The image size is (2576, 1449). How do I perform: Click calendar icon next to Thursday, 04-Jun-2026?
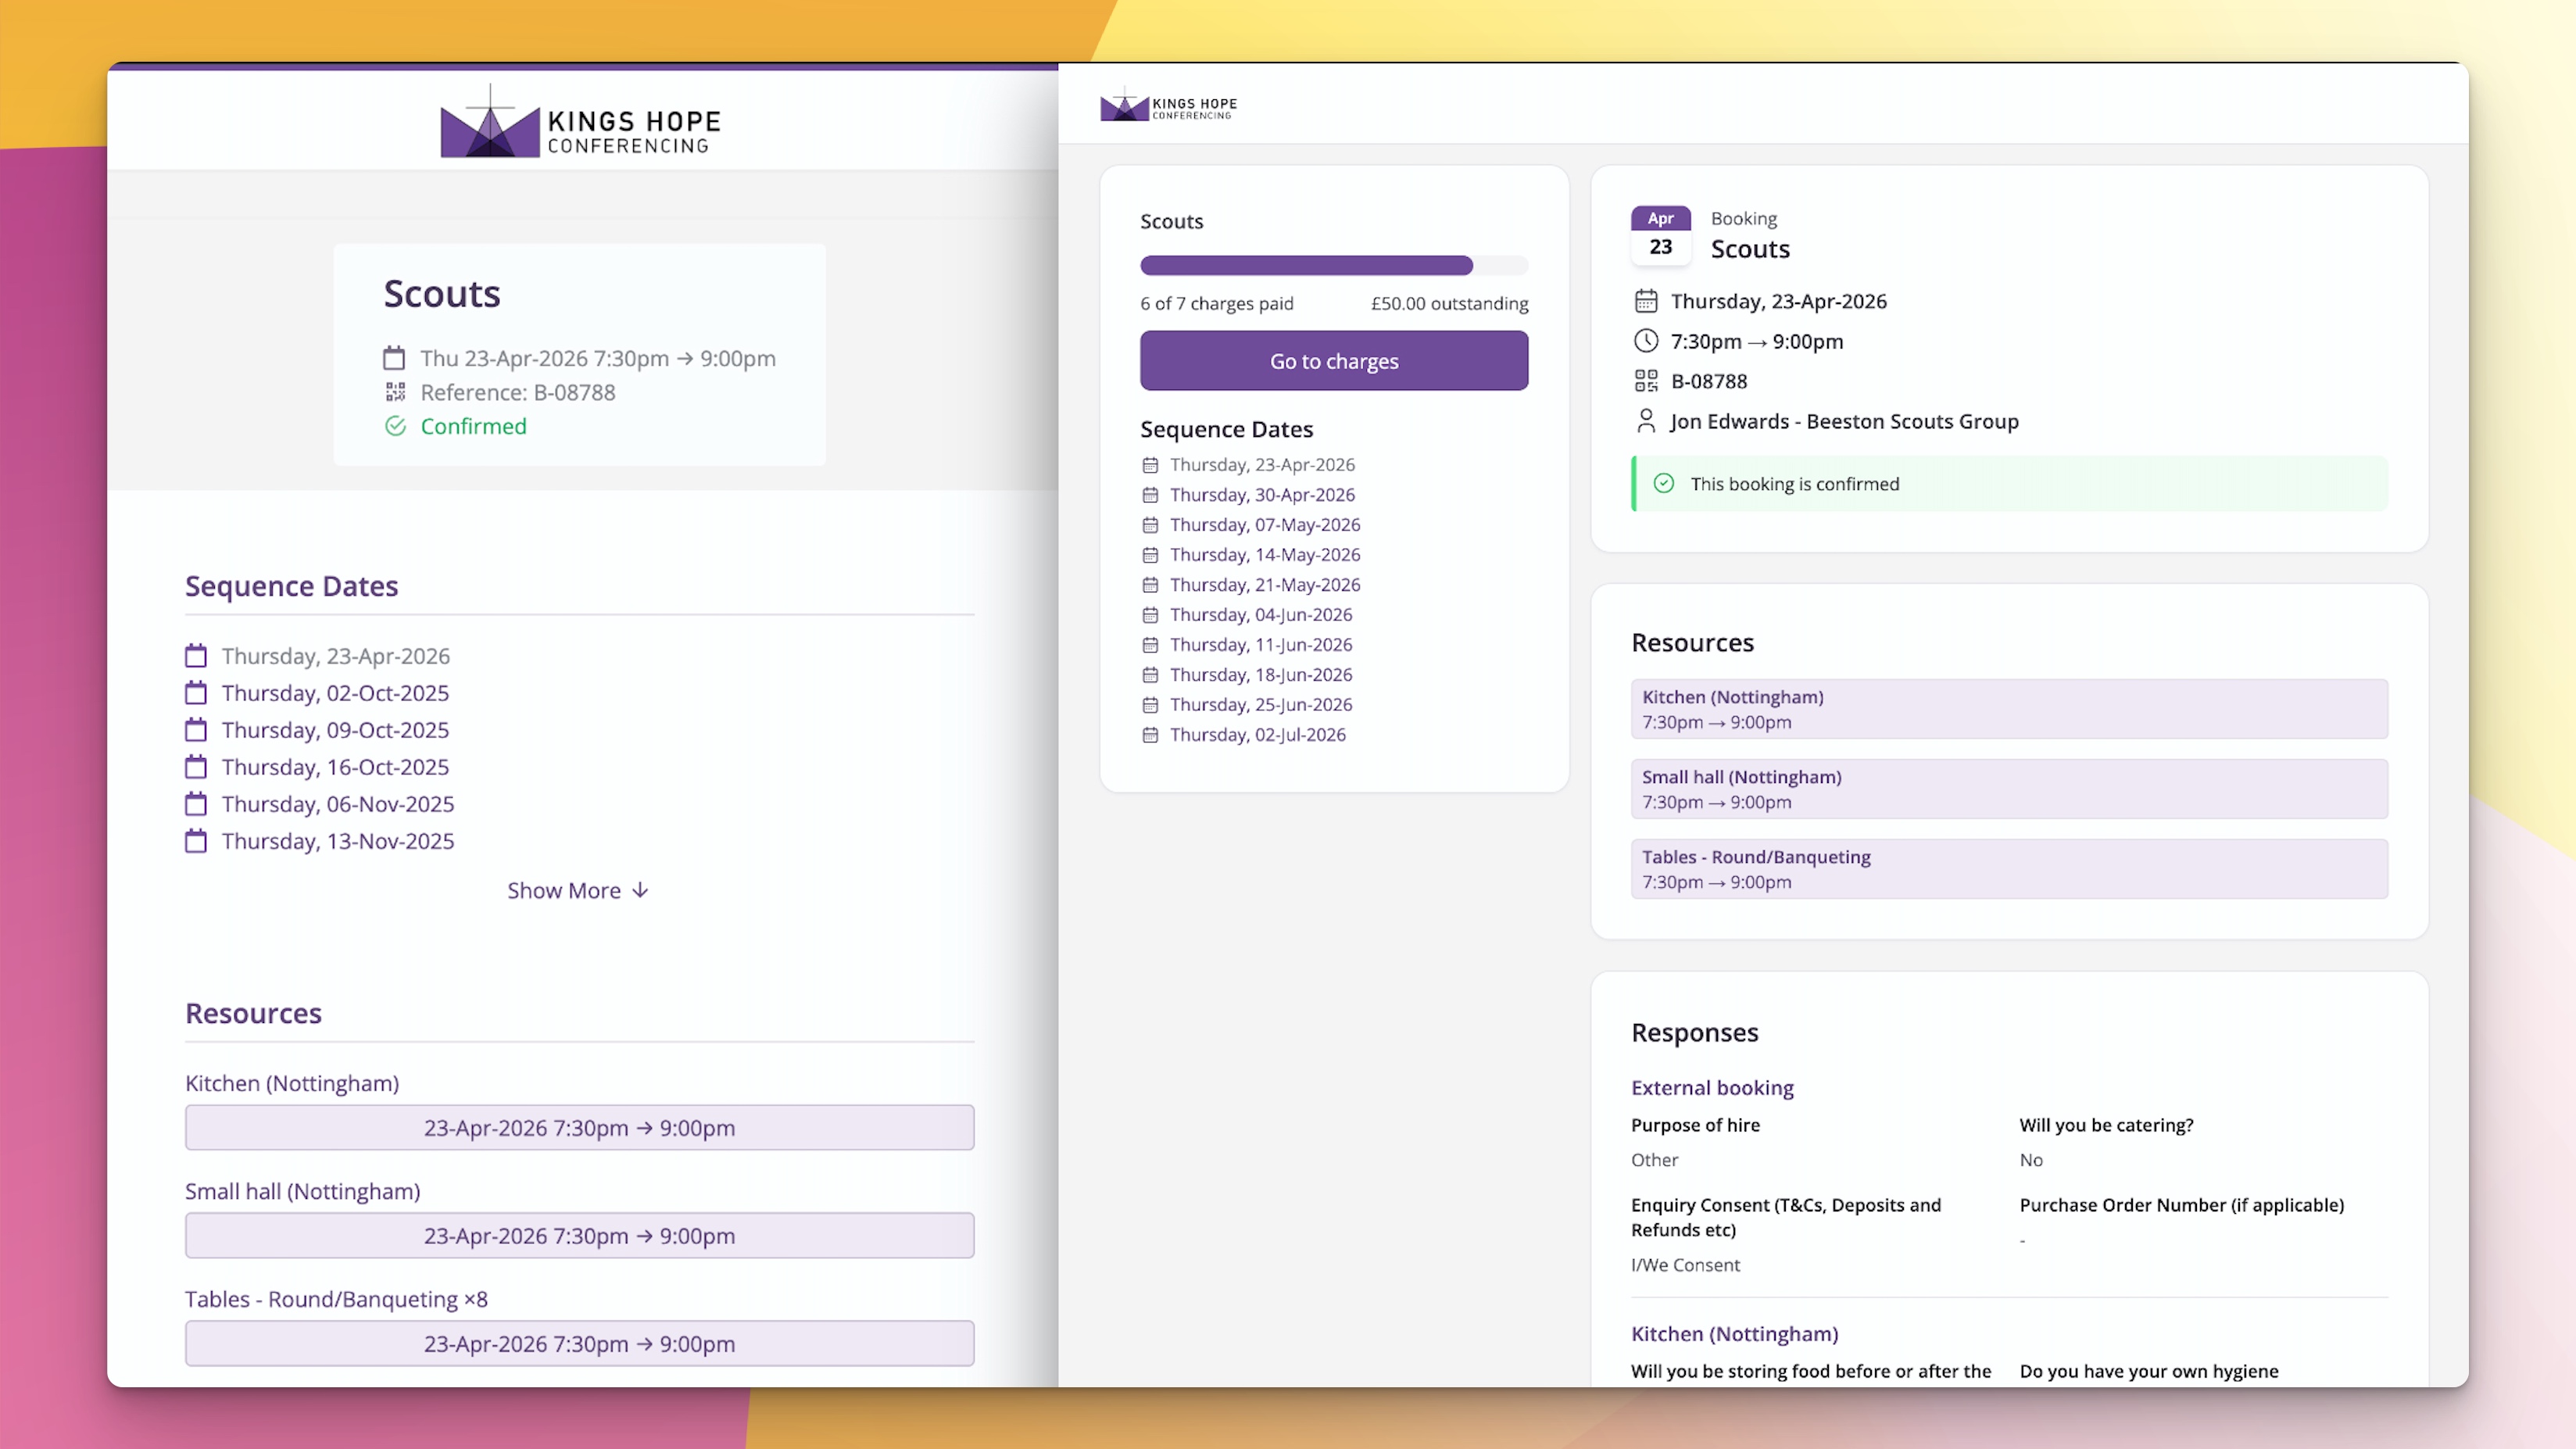coord(1150,615)
